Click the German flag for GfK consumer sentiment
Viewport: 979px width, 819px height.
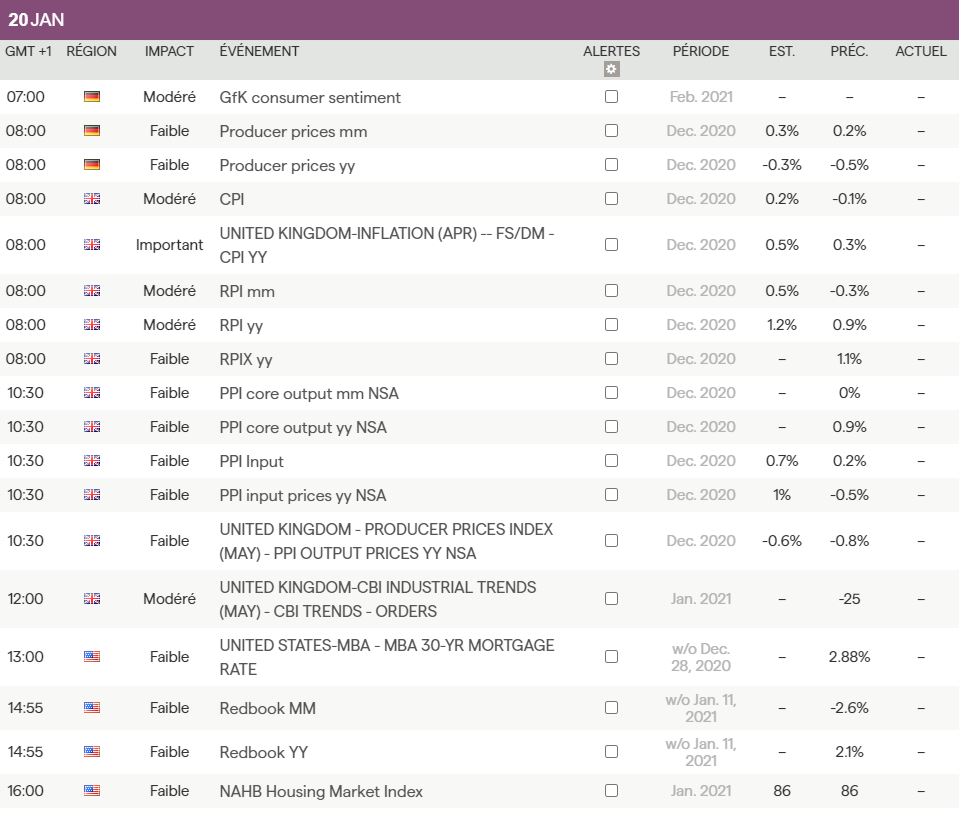[x=92, y=97]
